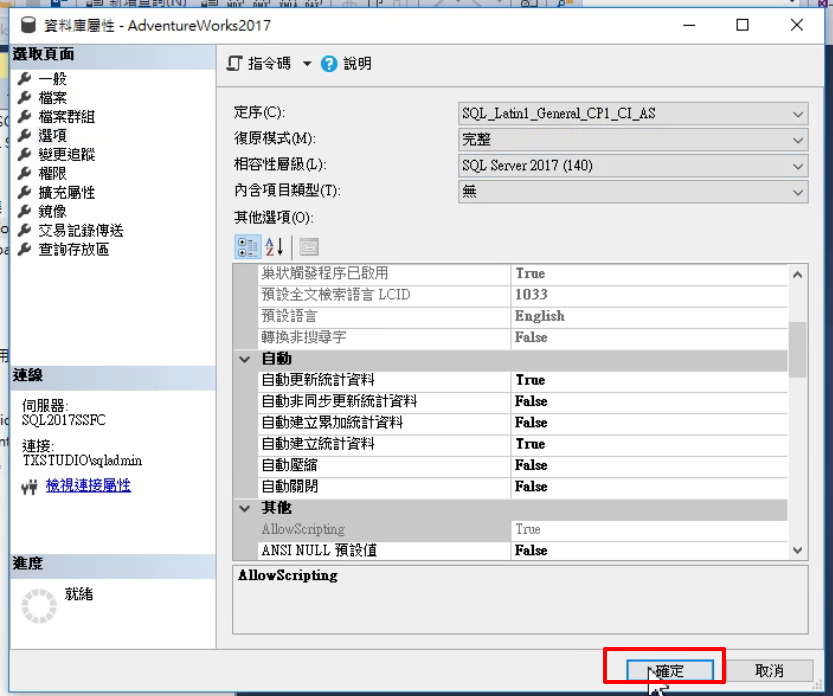Viewport: 833px width, 696px height.
Task: Click 檢視連接屬性 link
Action: tap(88, 485)
